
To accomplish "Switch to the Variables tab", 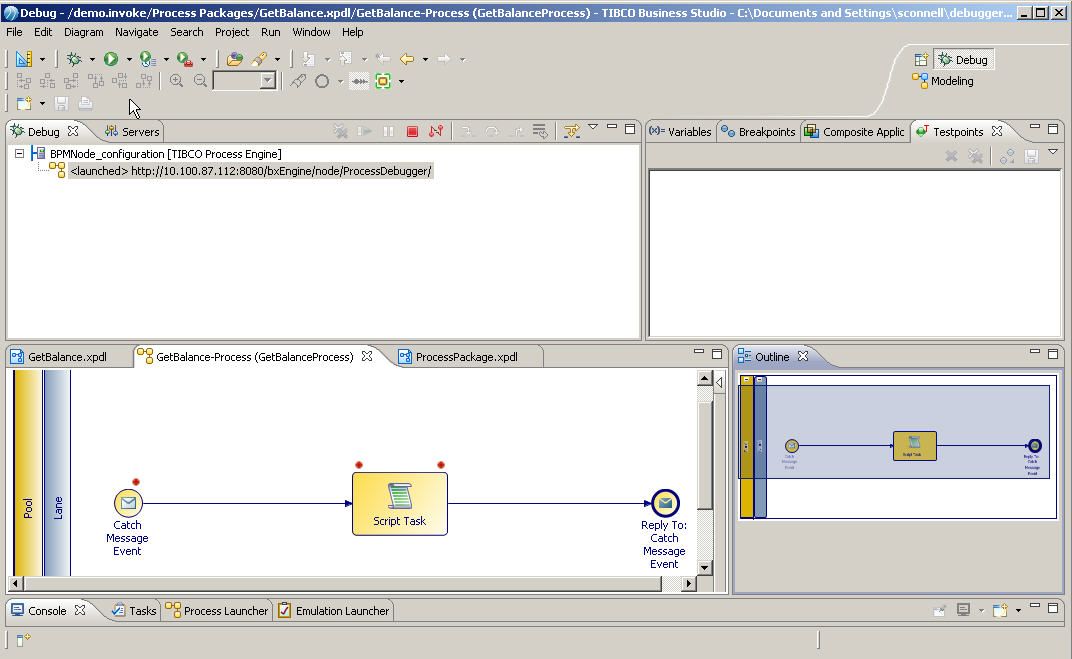I will pyautogui.click(x=680, y=131).
